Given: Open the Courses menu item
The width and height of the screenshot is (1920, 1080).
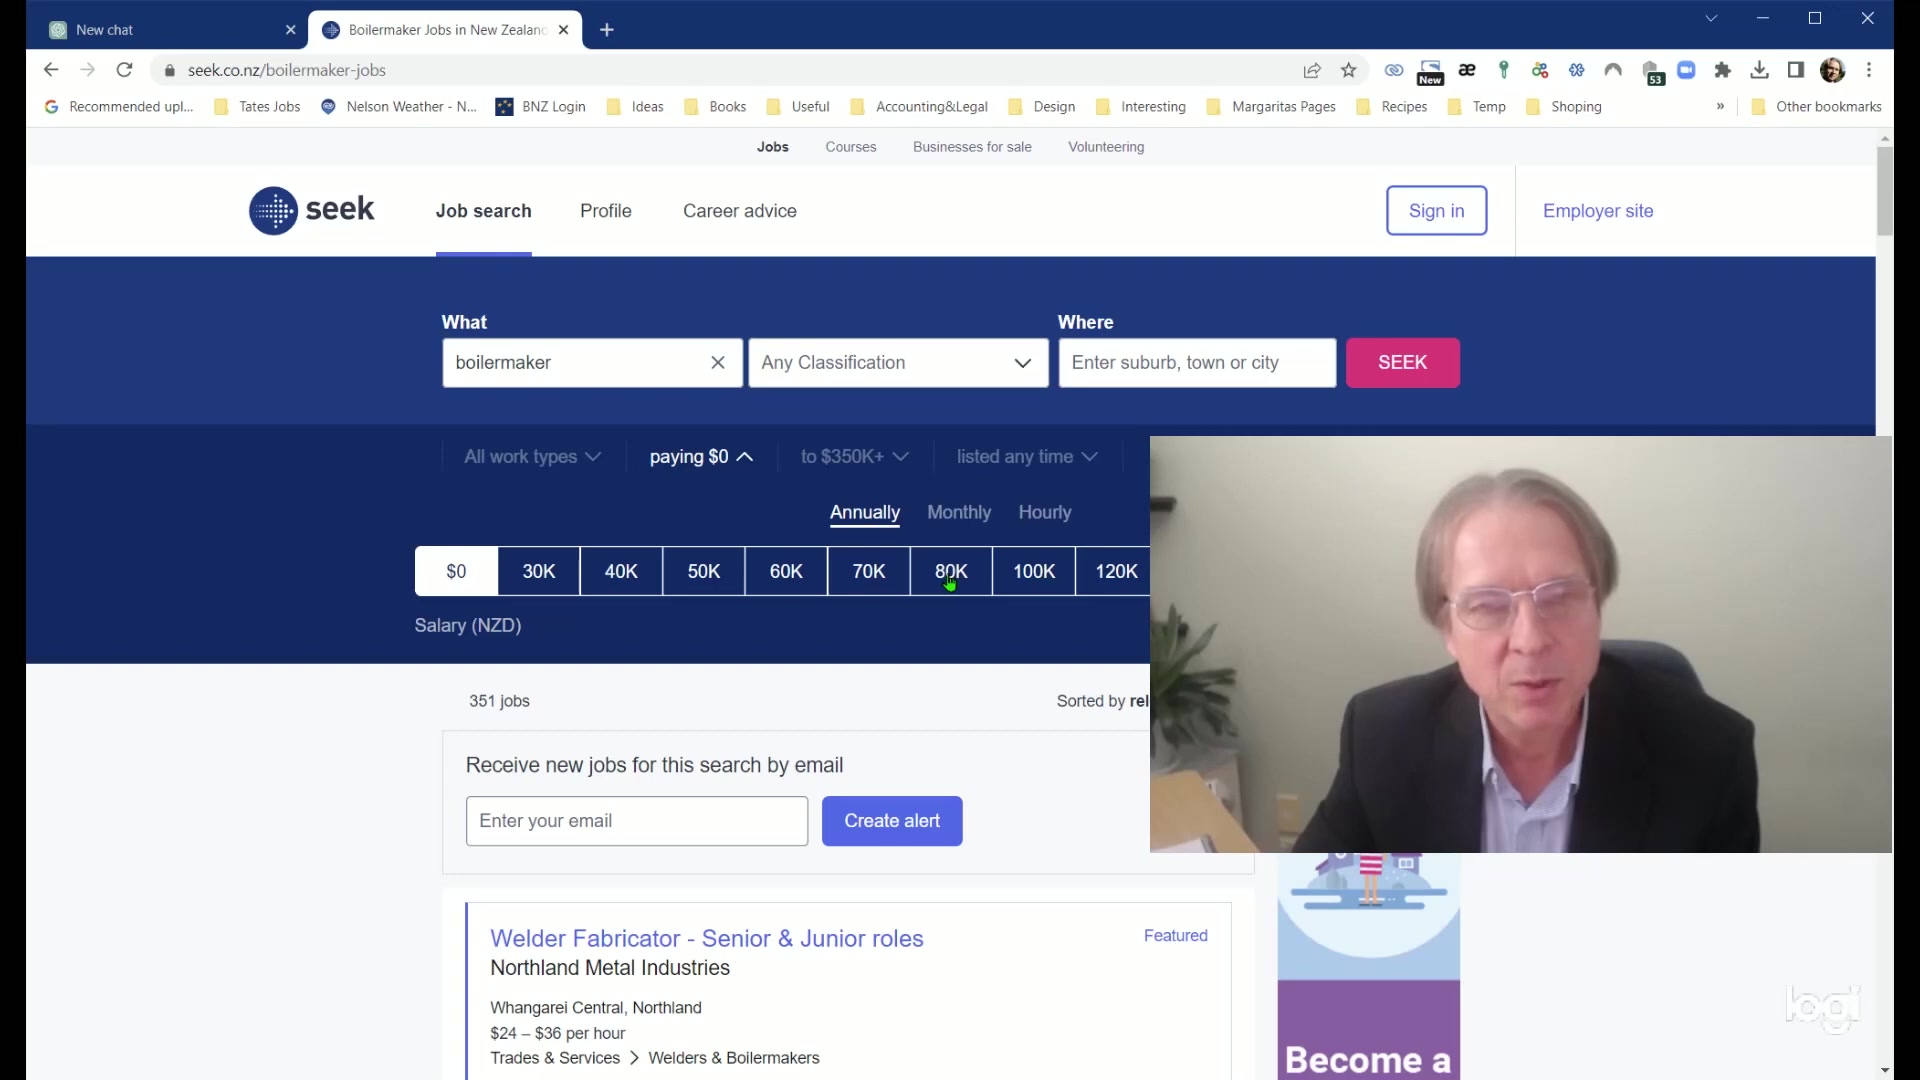Looking at the screenshot, I should pos(850,147).
